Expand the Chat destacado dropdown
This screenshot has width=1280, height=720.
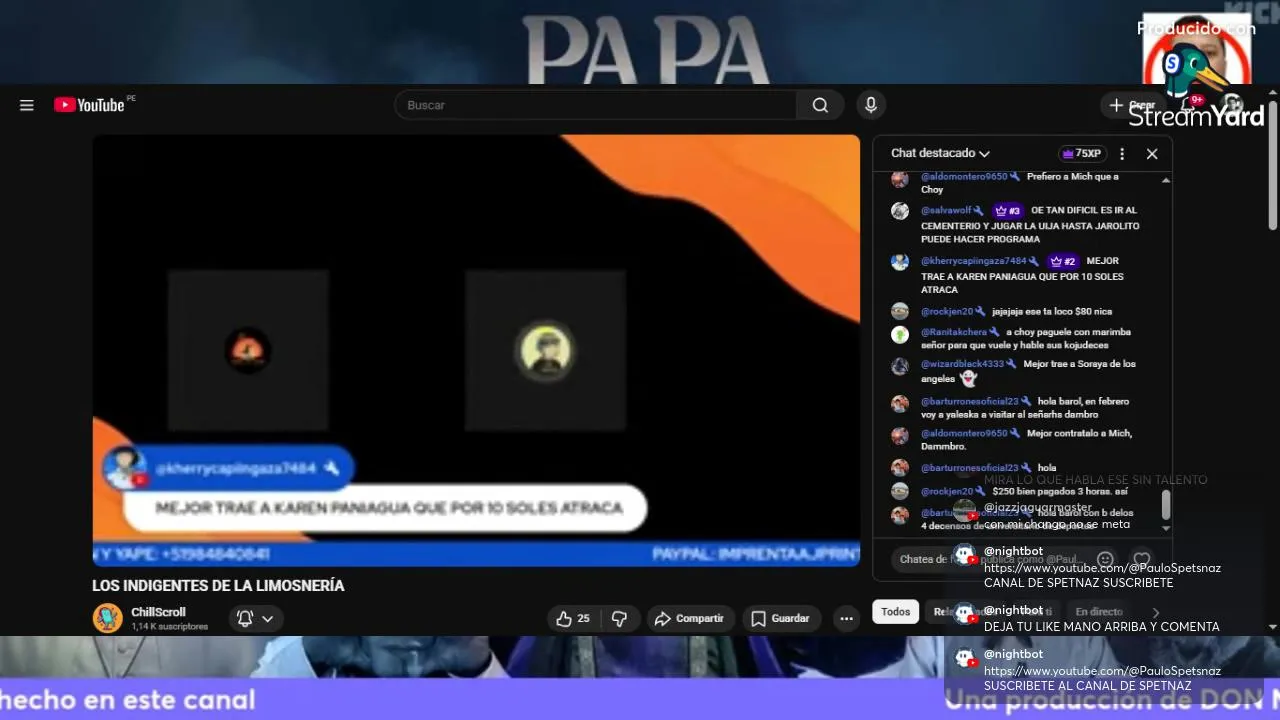point(940,153)
